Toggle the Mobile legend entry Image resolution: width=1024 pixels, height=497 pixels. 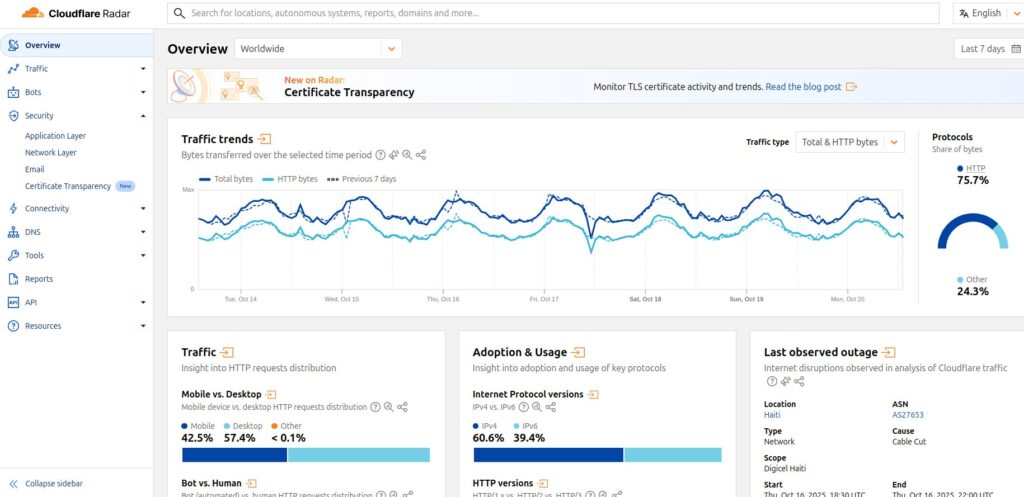[x=198, y=426]
